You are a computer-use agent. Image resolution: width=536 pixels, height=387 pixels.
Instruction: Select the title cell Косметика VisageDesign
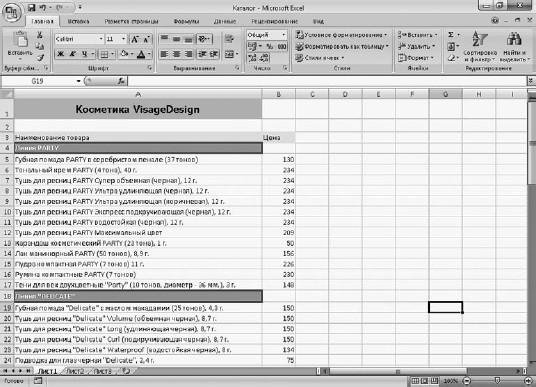[x=138, y=109]
